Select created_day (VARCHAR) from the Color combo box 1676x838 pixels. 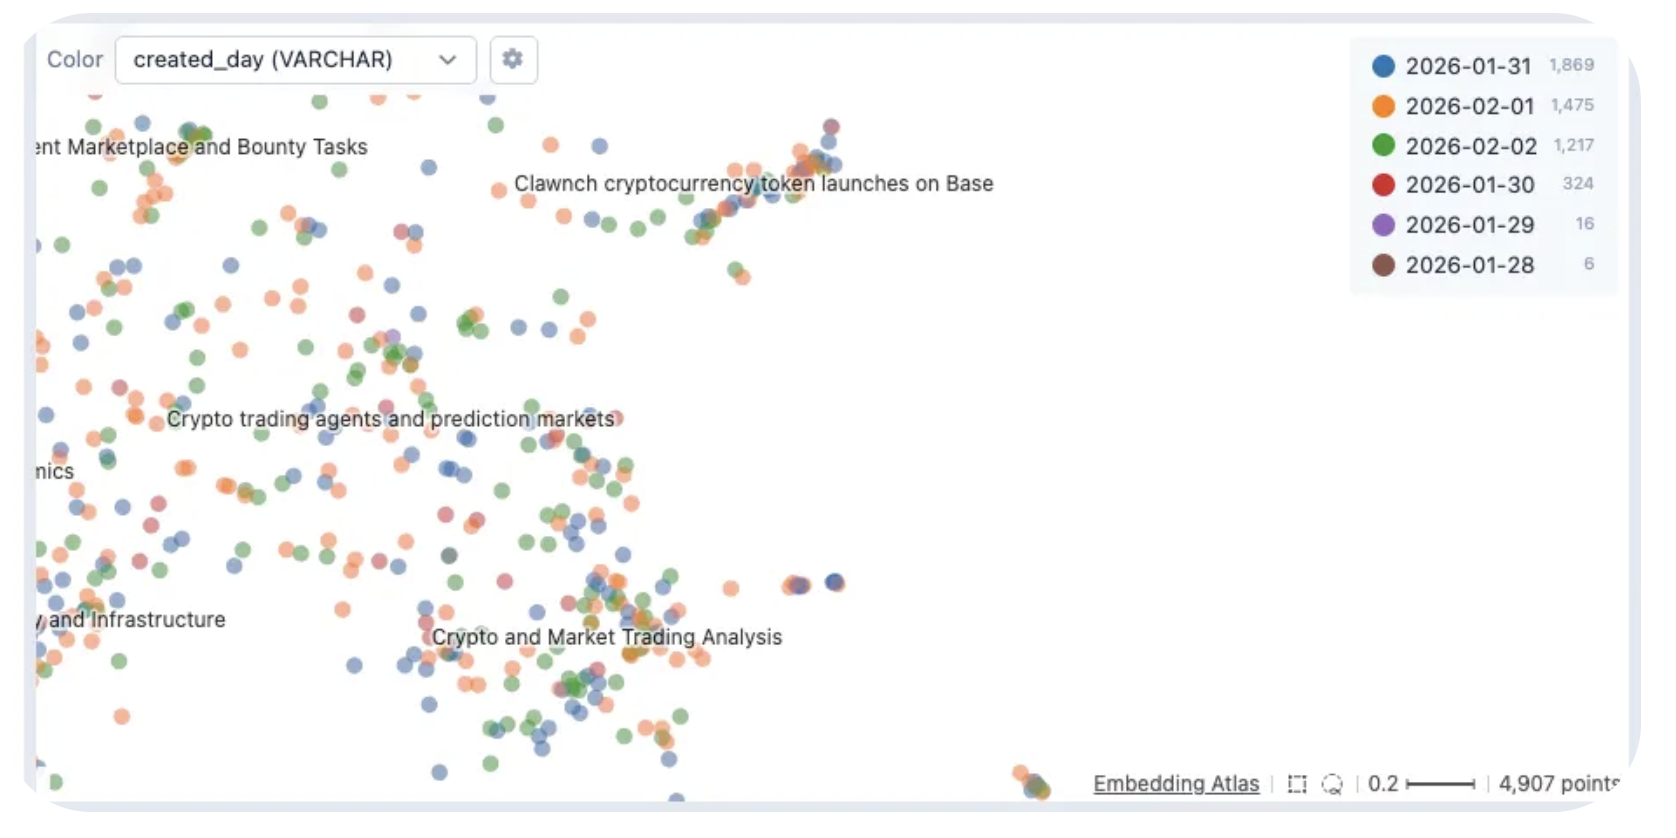[x=265, y=60]
